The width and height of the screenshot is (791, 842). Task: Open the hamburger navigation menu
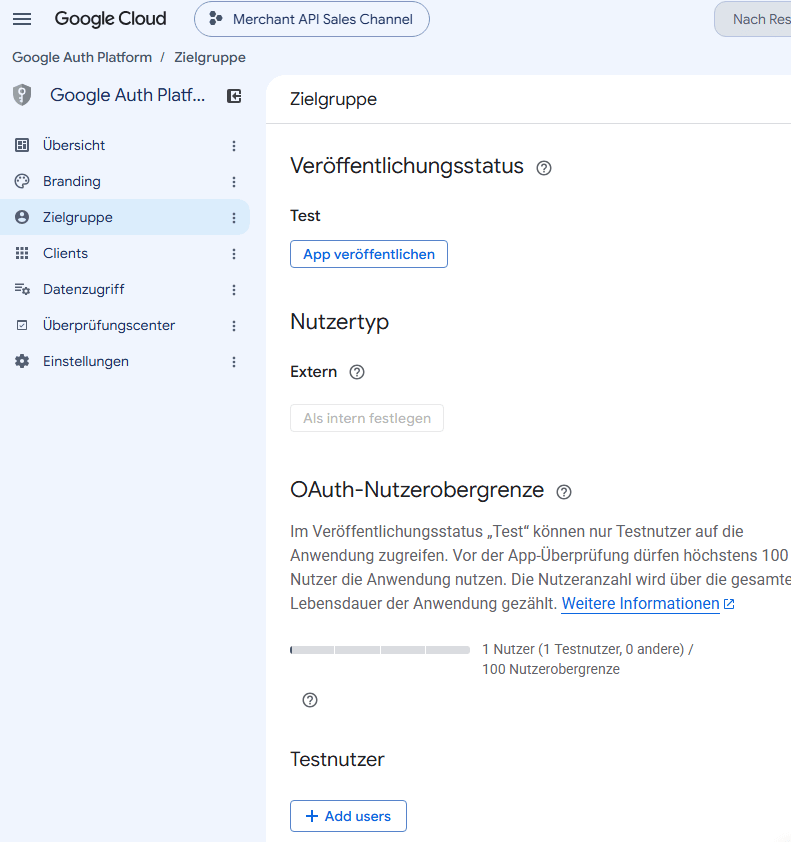(x=22, y=19)
